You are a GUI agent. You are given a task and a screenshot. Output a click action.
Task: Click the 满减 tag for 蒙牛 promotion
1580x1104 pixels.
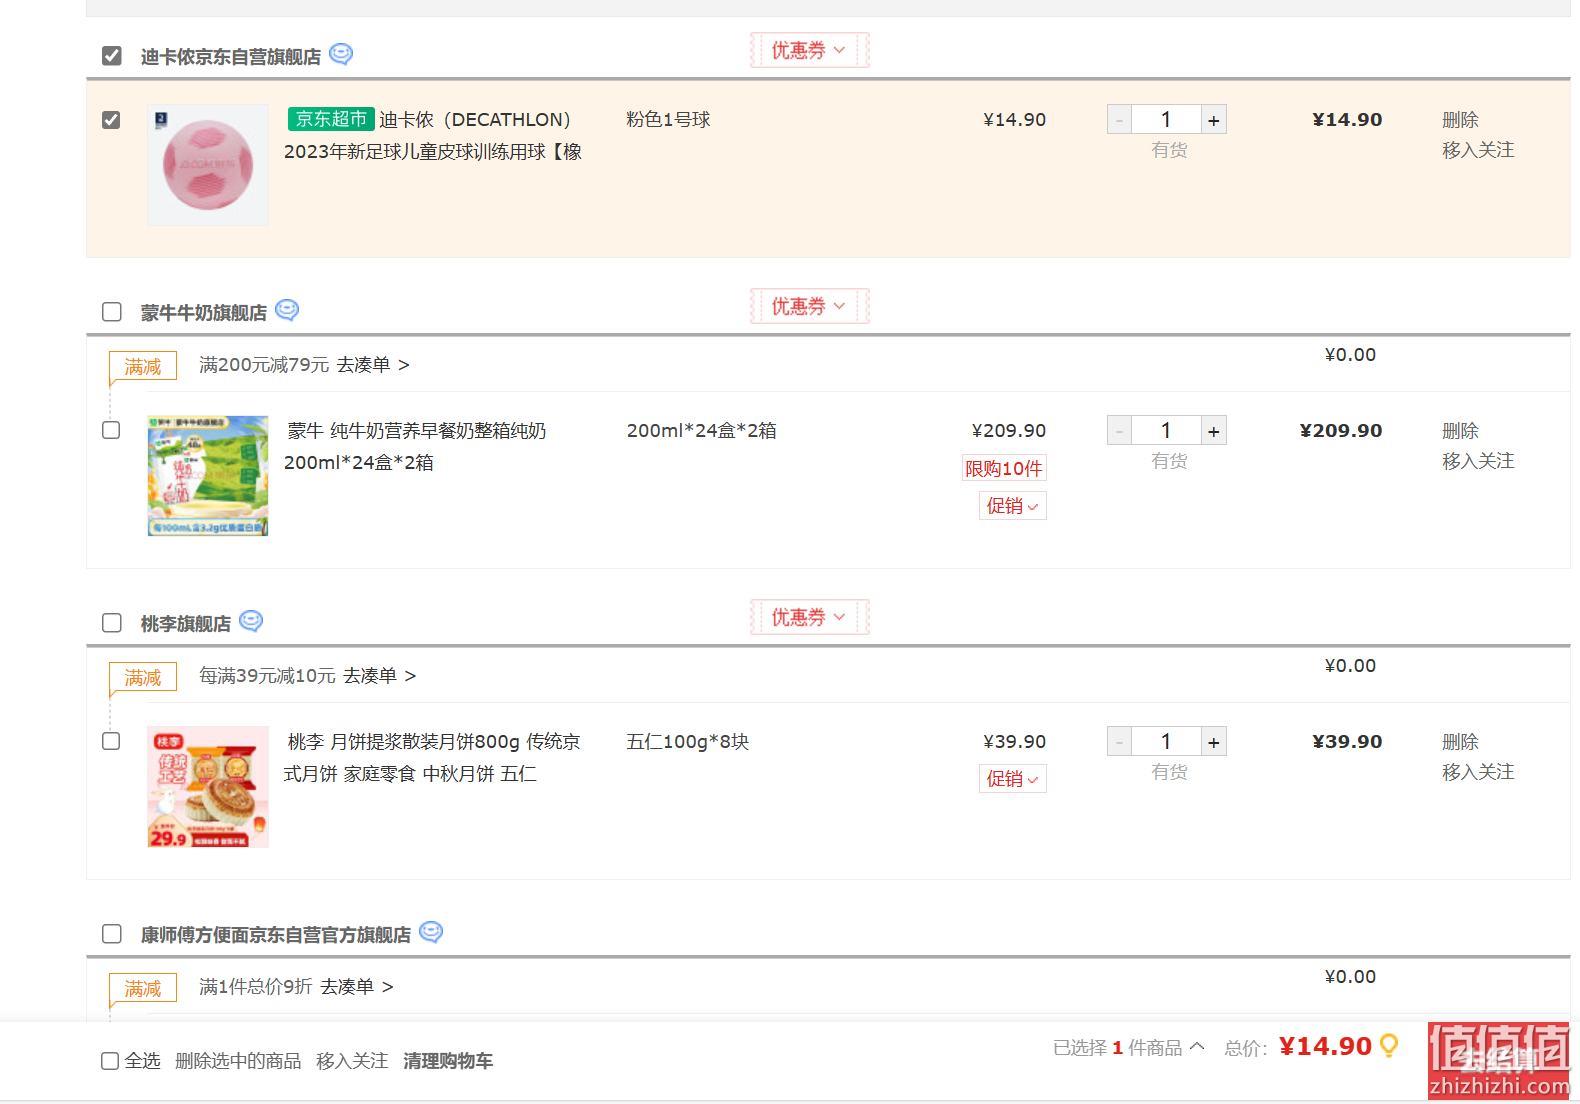(x=143, y=367)
